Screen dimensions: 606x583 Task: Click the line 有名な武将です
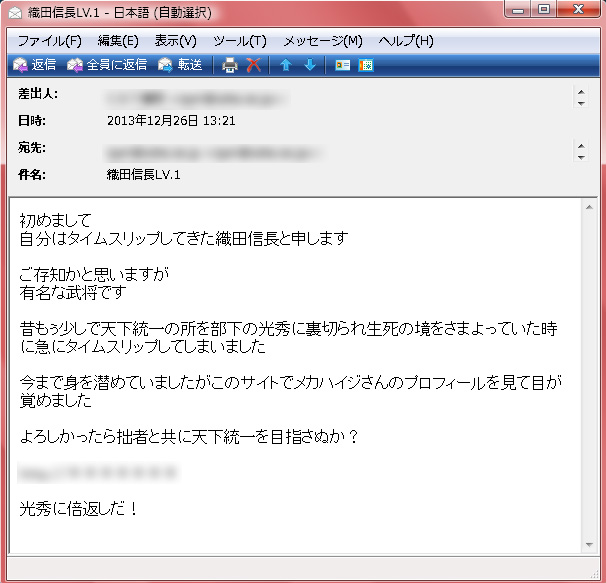pyautogui.click(x=73, y=292)
